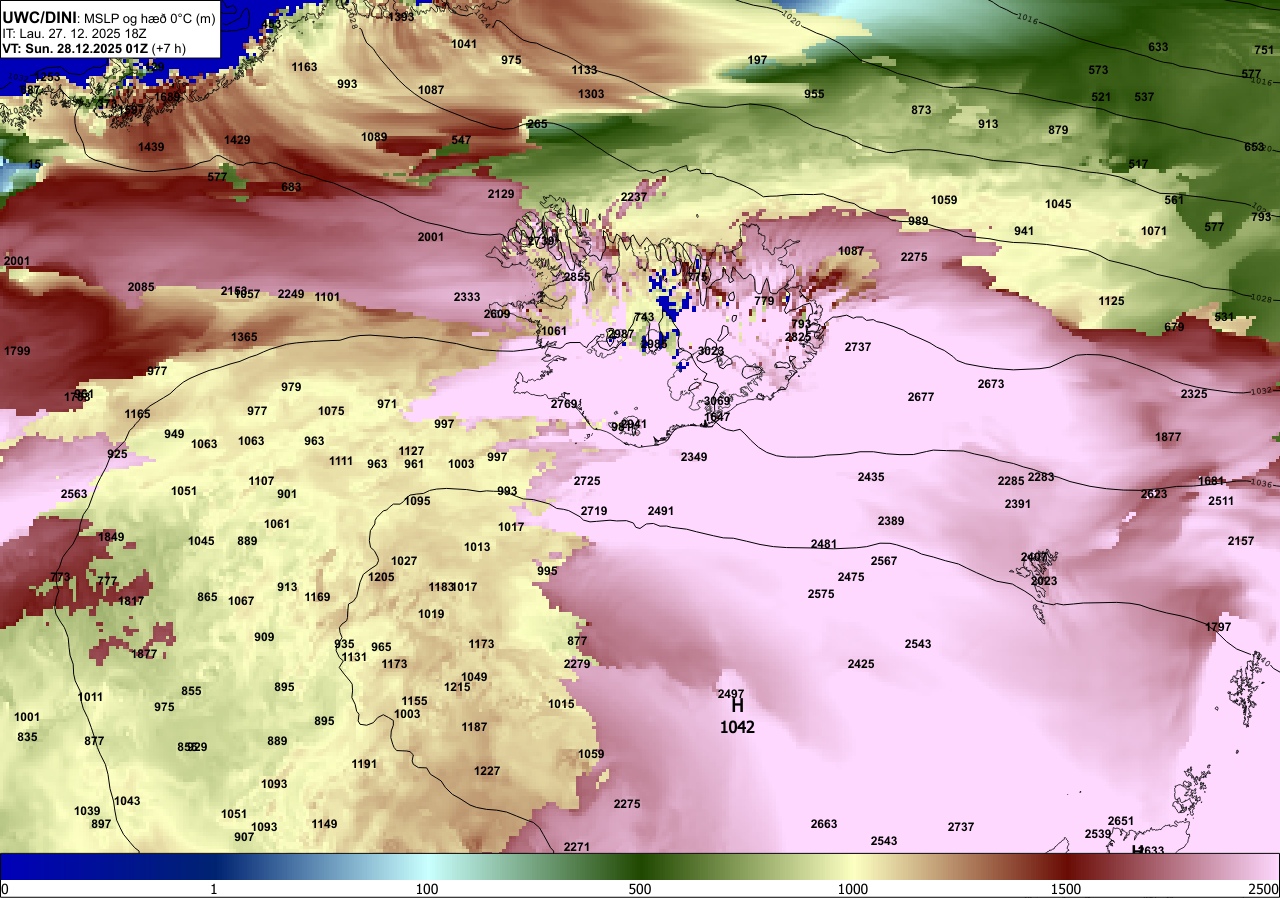
Task: Click the legend label 1000
Action: pyautogui.click(x=853, y=889)
